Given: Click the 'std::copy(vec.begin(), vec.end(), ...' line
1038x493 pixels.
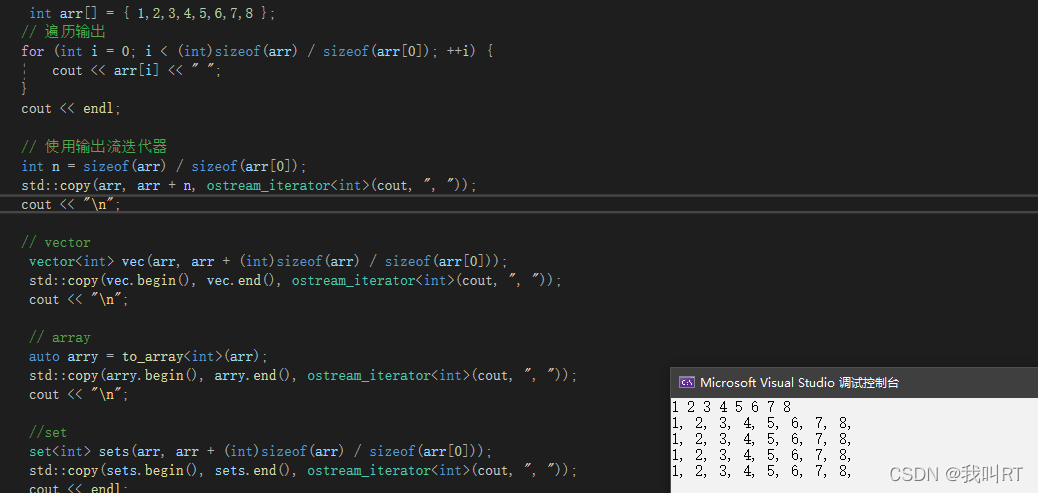Looking at the screenshot, I should click(x=295, y=280).
